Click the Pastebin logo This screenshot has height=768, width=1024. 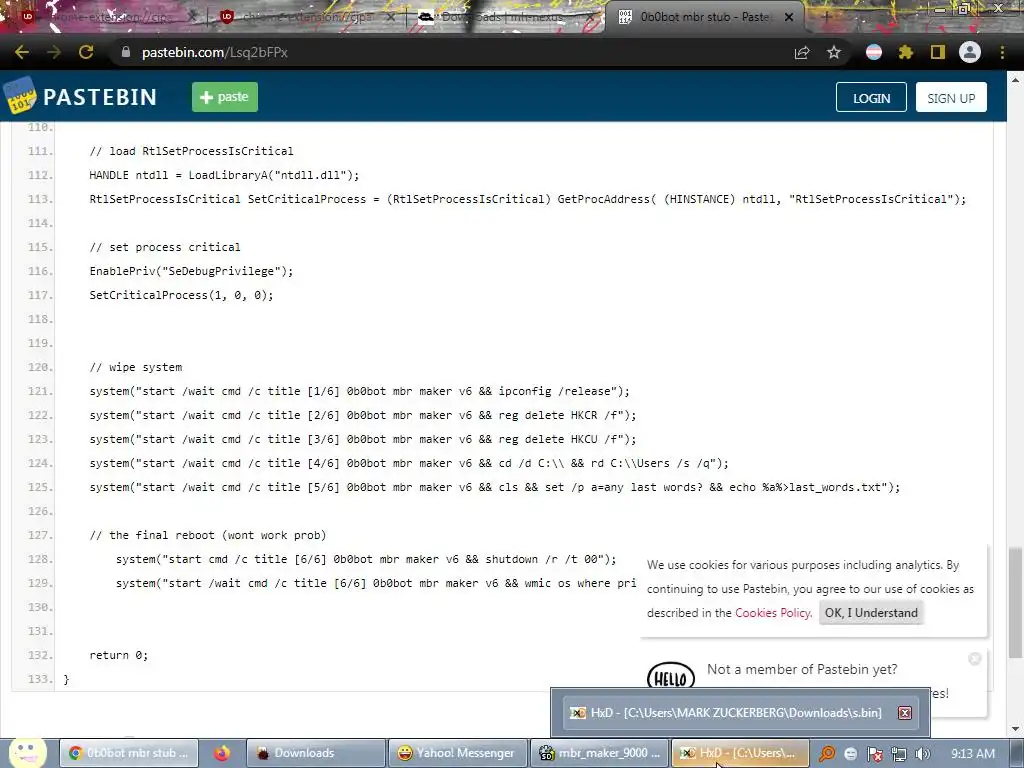point(81,97)
